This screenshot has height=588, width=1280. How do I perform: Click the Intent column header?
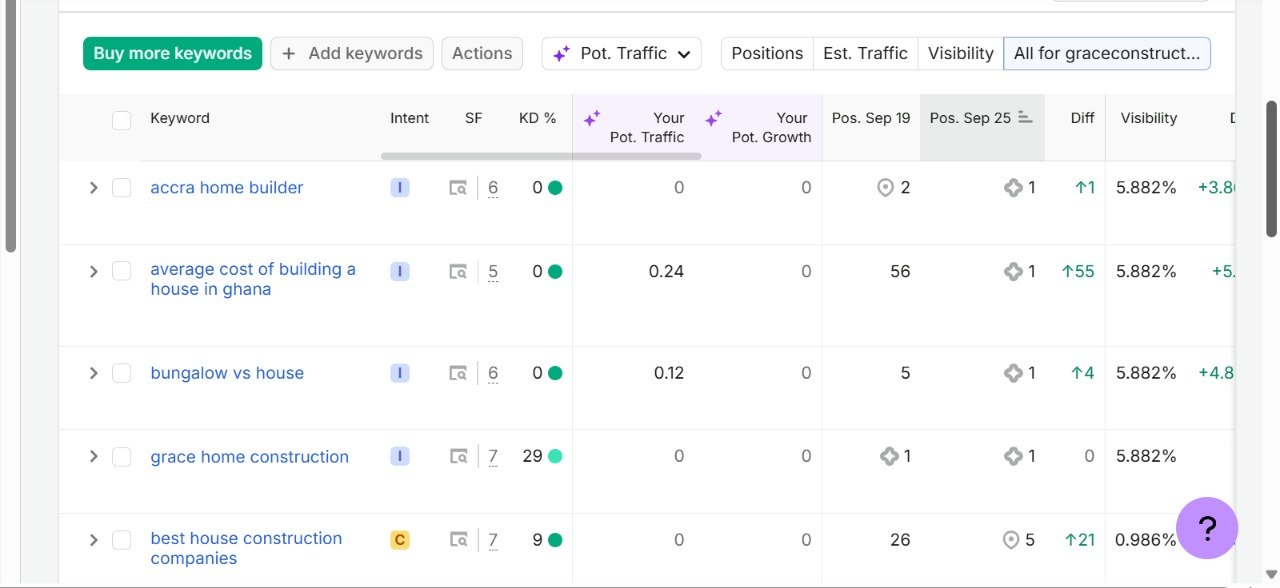point(410,118)
